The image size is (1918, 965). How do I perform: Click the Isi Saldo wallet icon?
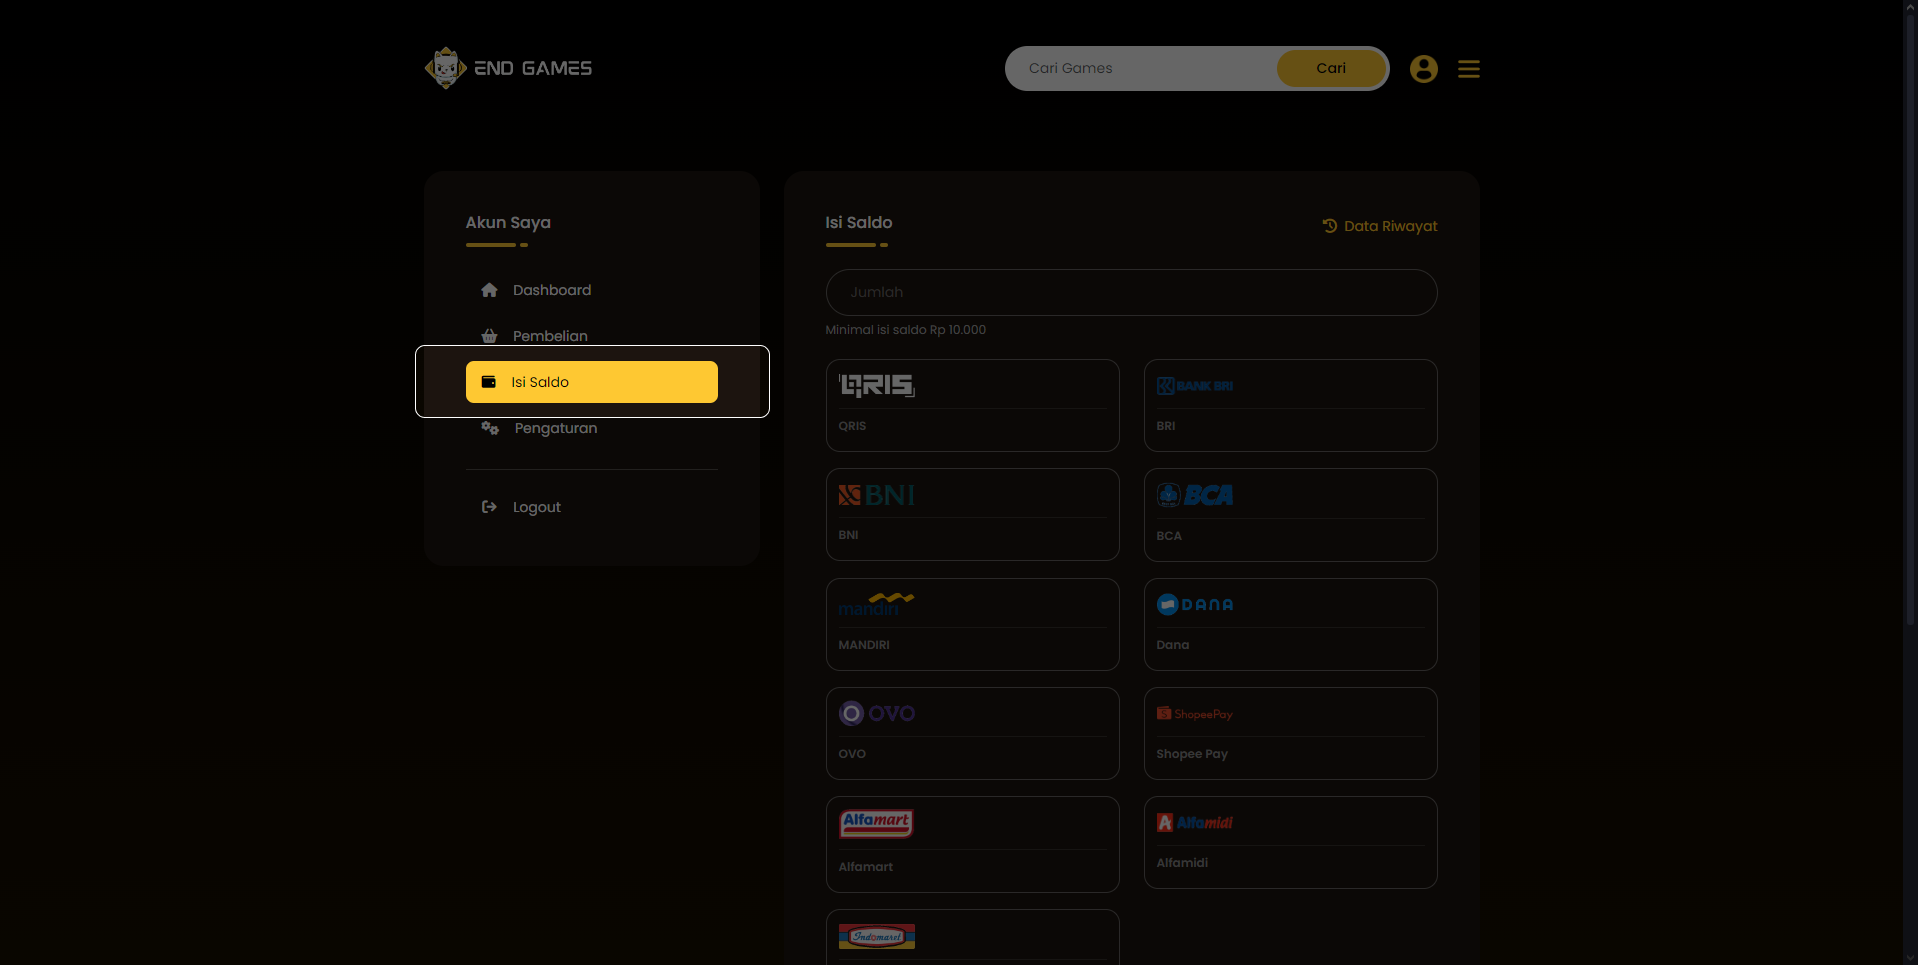[x=489, y=382]
